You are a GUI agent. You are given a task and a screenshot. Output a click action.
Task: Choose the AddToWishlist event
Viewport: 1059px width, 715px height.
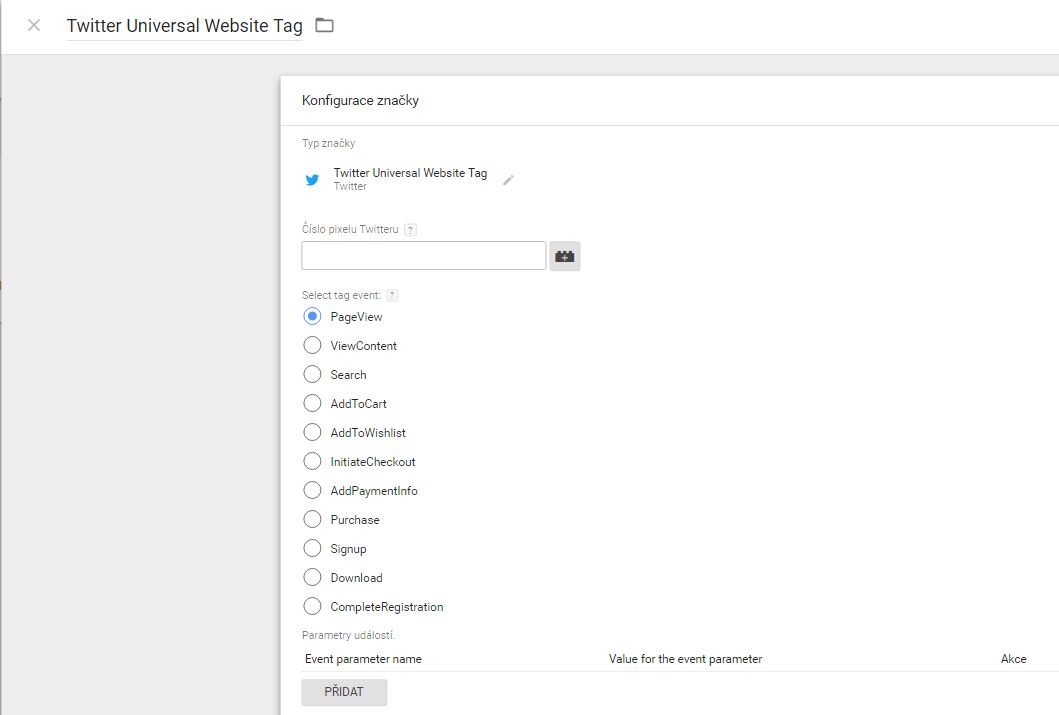(x=312, y=432)
